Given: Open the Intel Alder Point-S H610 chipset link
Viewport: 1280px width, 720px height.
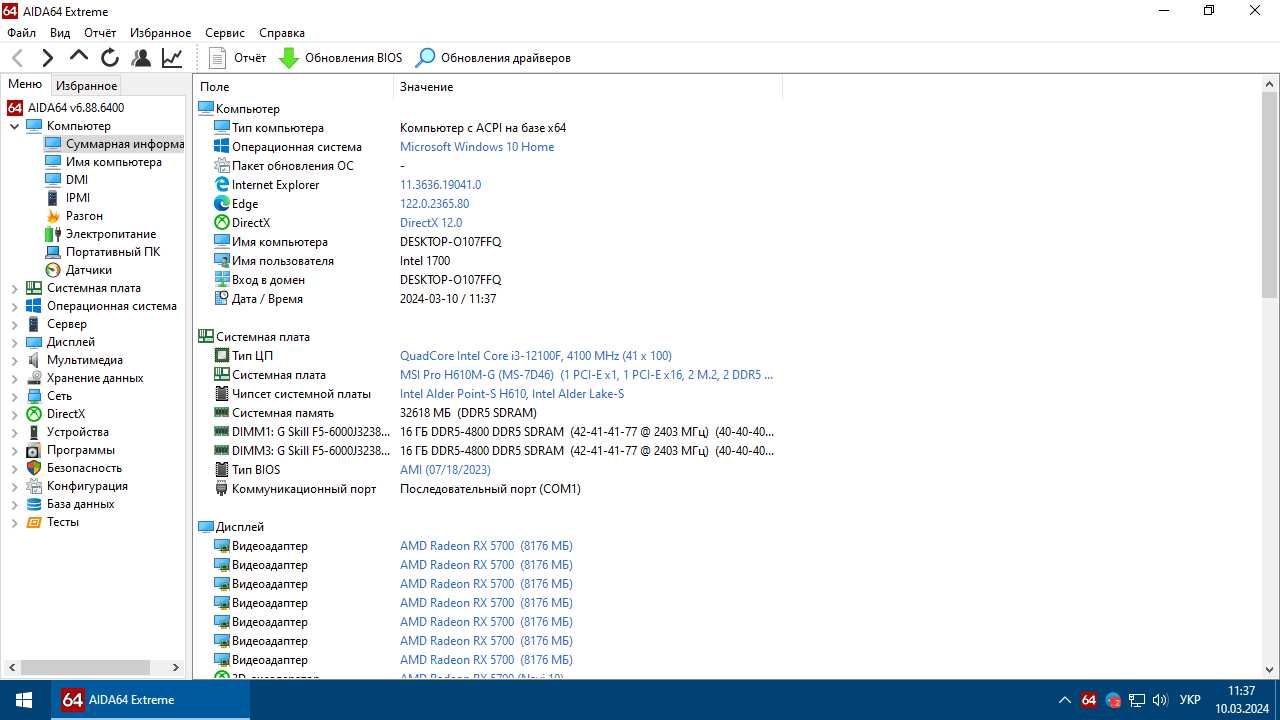Looking at the screenshot, I should tap(512, 394).
